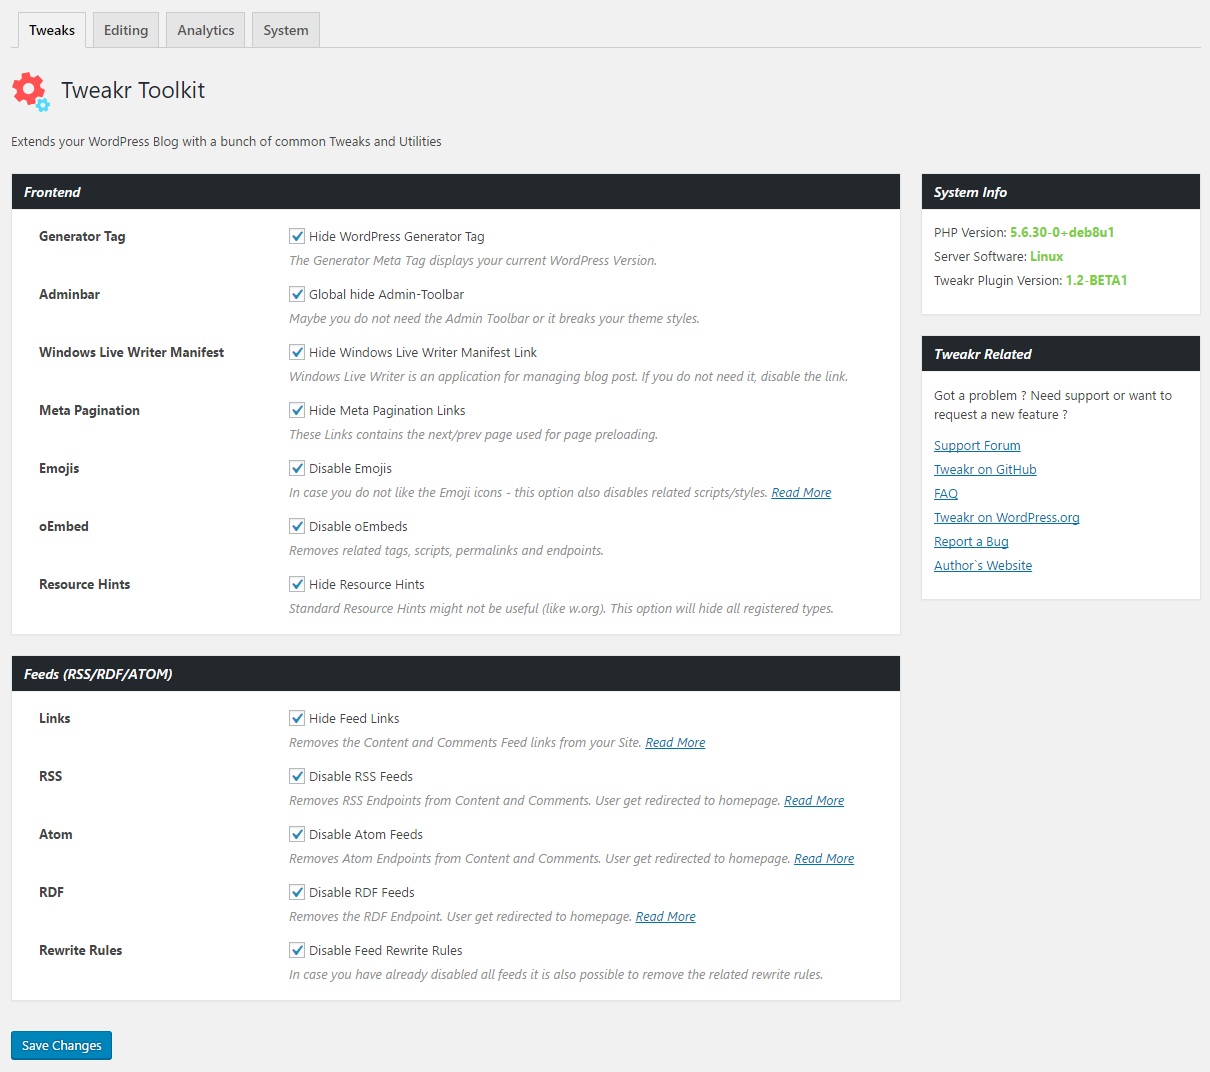Open the FAQ link

coord(946,494)
